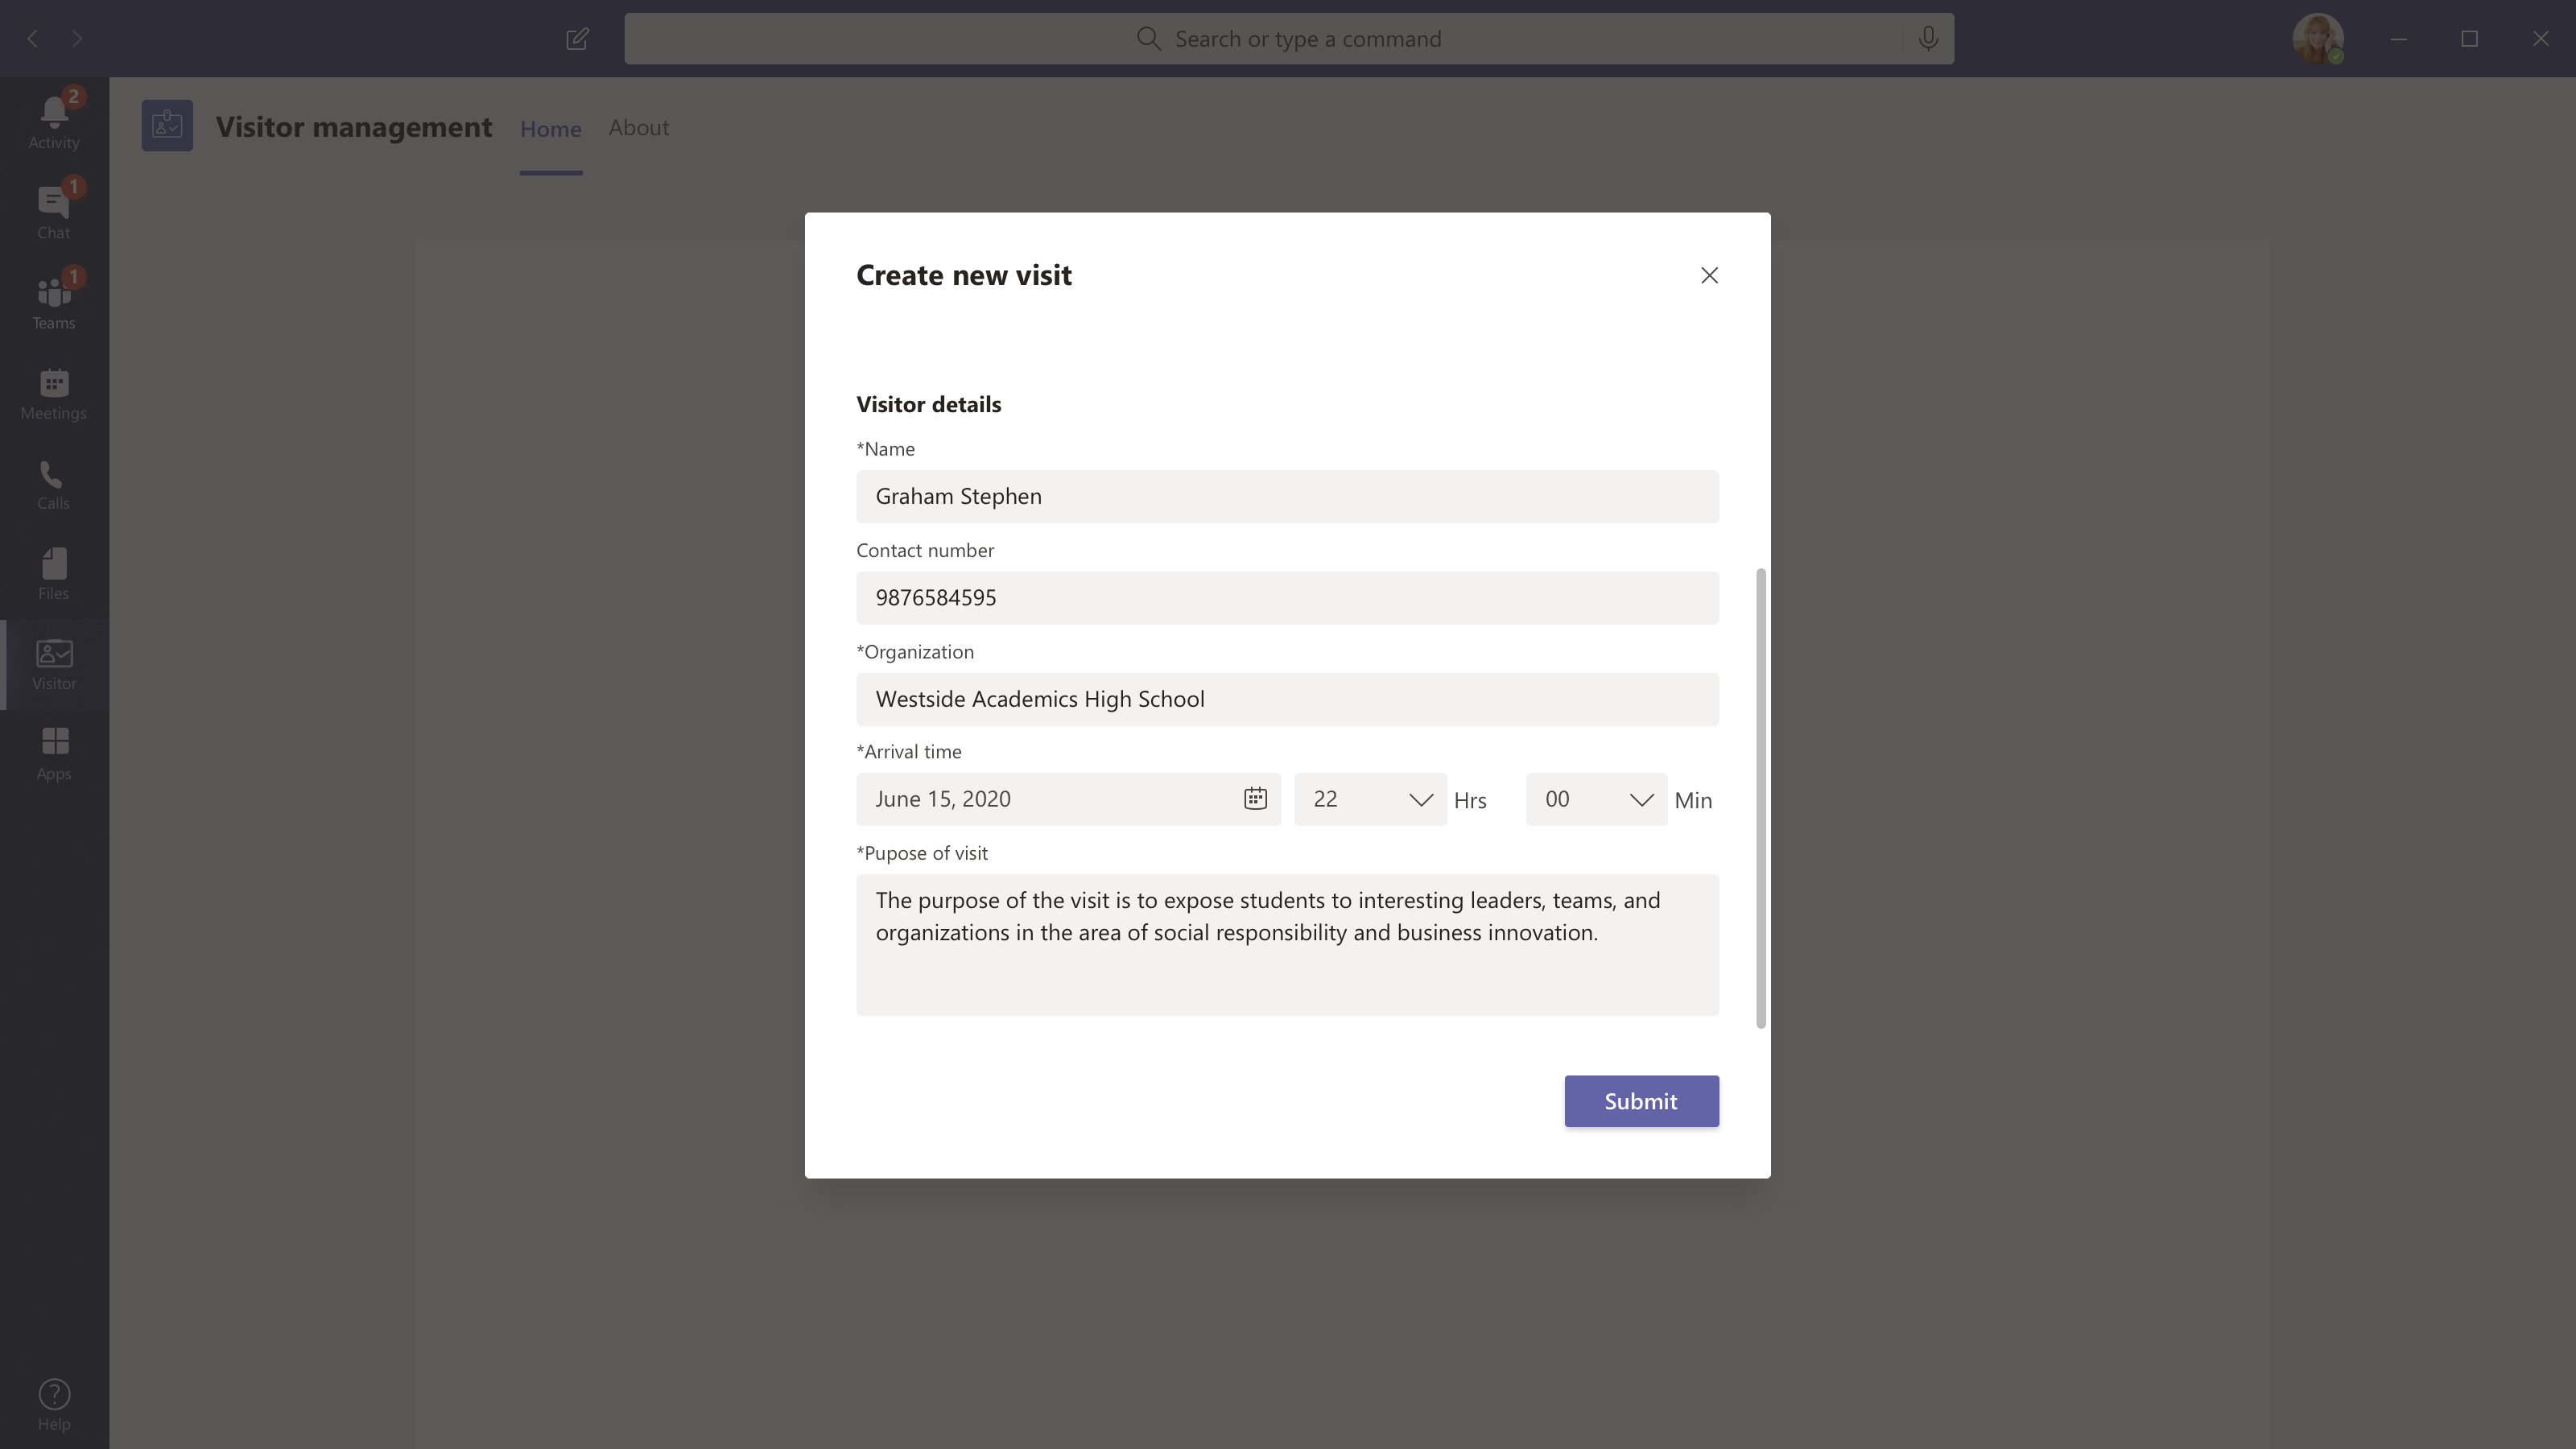The height and width of the screenshot is (1449, 2576).
Task: Submit the new visit form
Action: (1641, 1101)
